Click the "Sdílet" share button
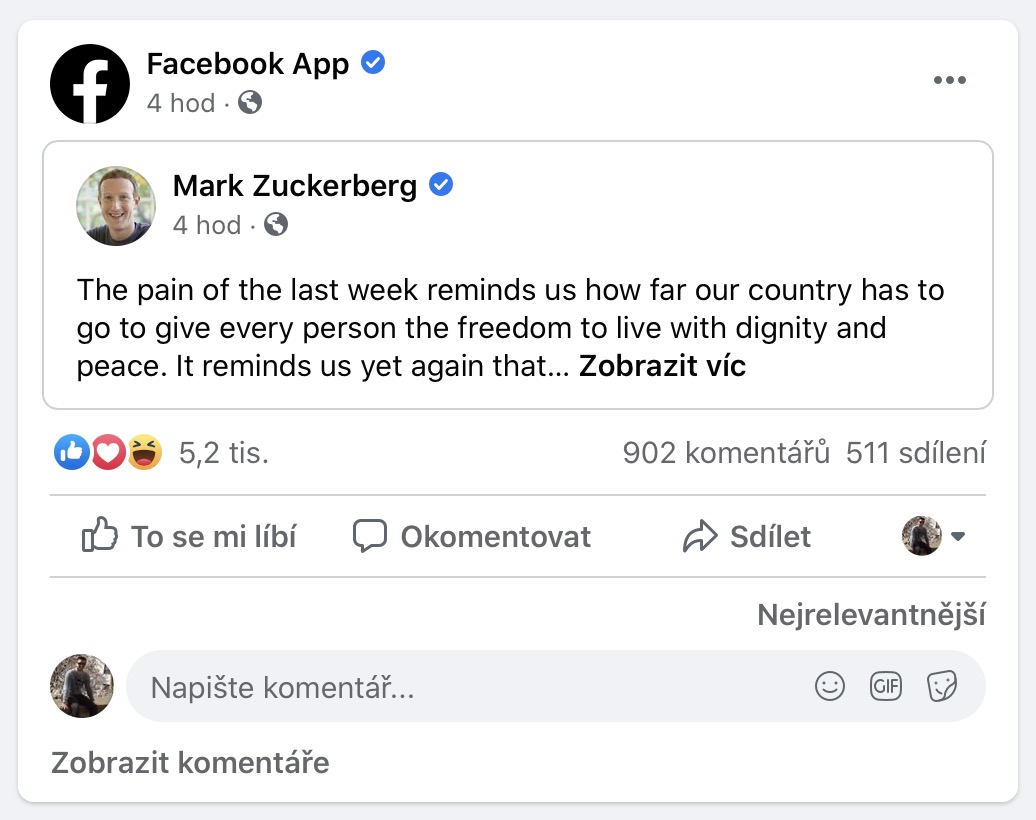The width and height of the screenshot is (1036, 820). (x=746, y=537)
